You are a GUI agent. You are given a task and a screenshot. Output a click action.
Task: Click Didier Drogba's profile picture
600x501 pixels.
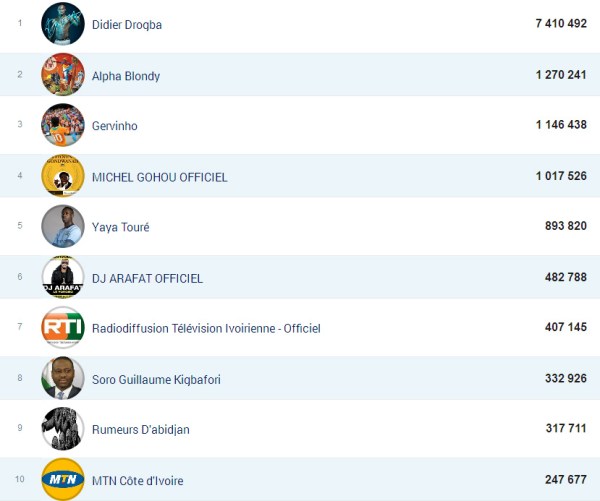62,24
